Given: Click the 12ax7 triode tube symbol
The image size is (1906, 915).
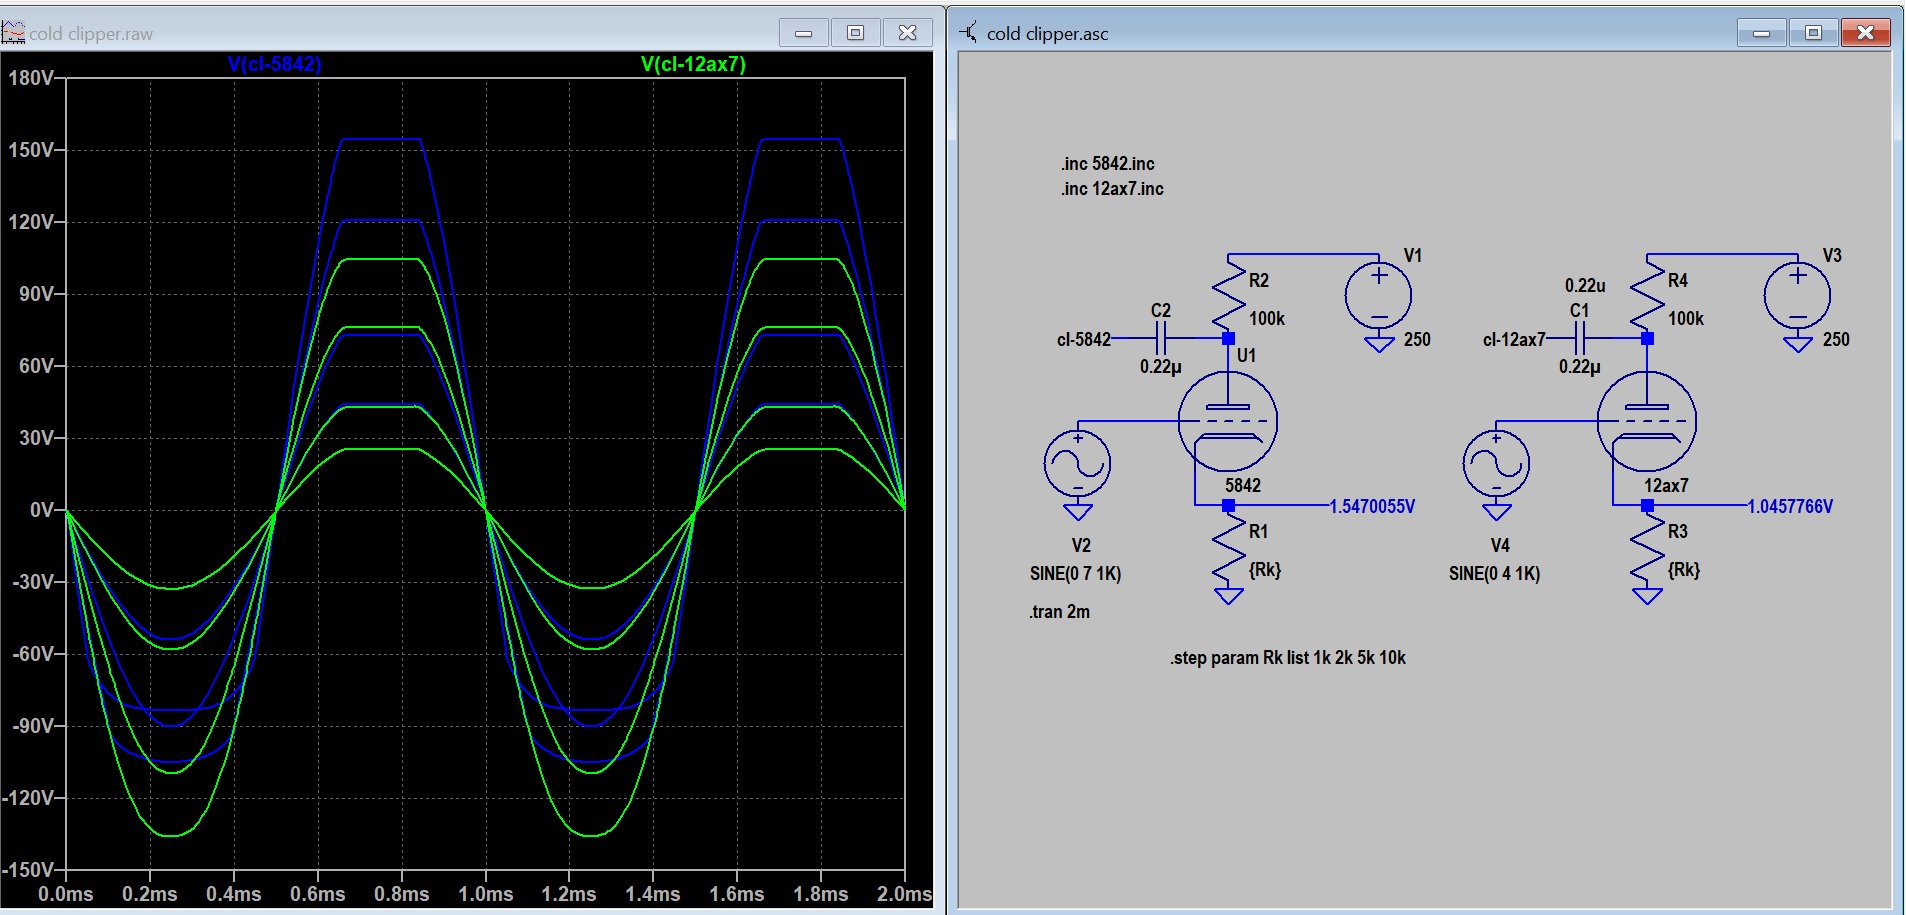Looking at the screenshot, I should click(x=1647, y=421).
